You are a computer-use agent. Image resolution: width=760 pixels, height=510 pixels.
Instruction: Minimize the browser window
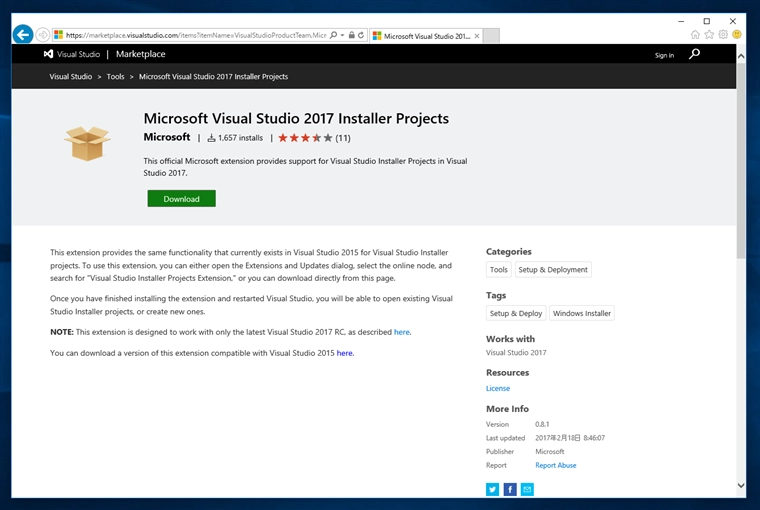click(x=681, y=21)
